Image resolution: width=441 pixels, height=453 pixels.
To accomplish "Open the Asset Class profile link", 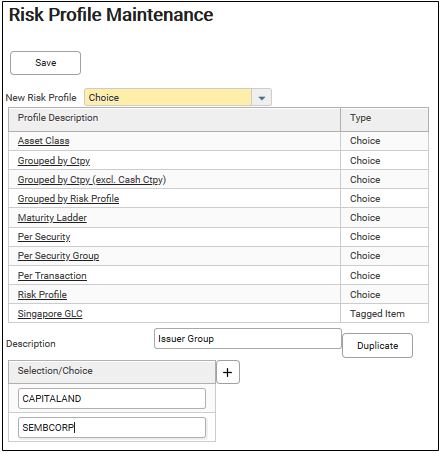I will pos(44,141).
